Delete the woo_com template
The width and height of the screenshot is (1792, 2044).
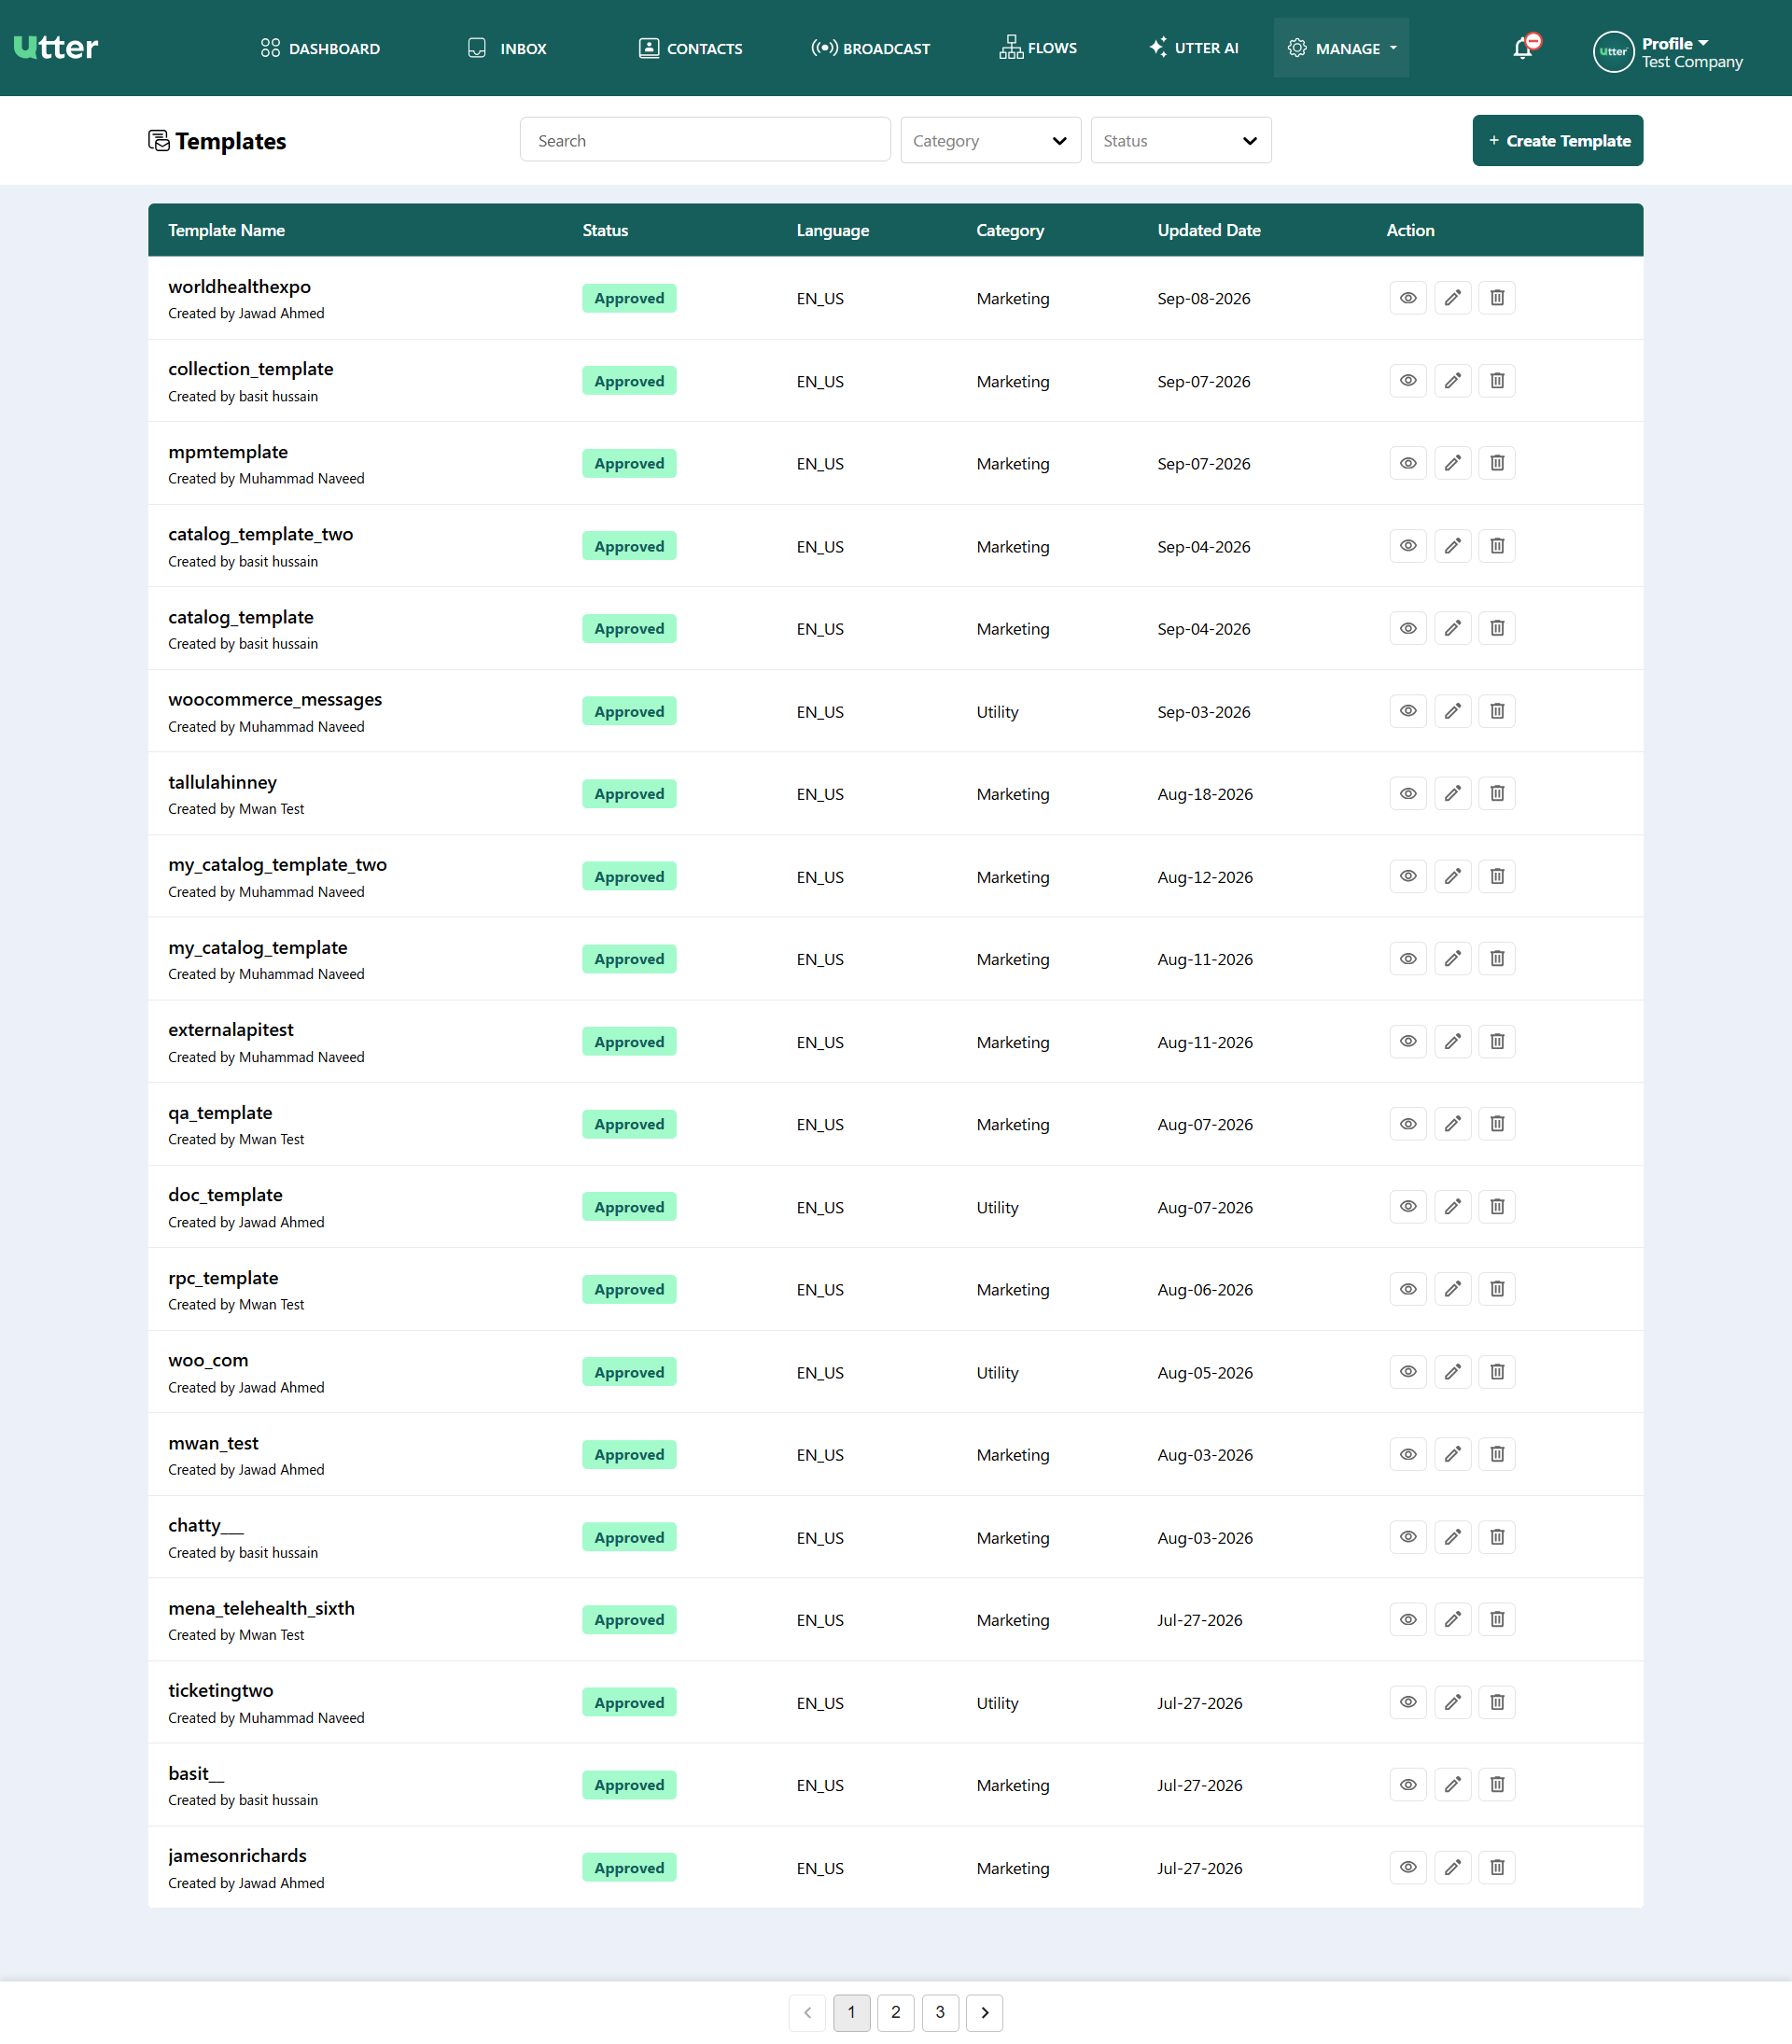point(1497,1372)
